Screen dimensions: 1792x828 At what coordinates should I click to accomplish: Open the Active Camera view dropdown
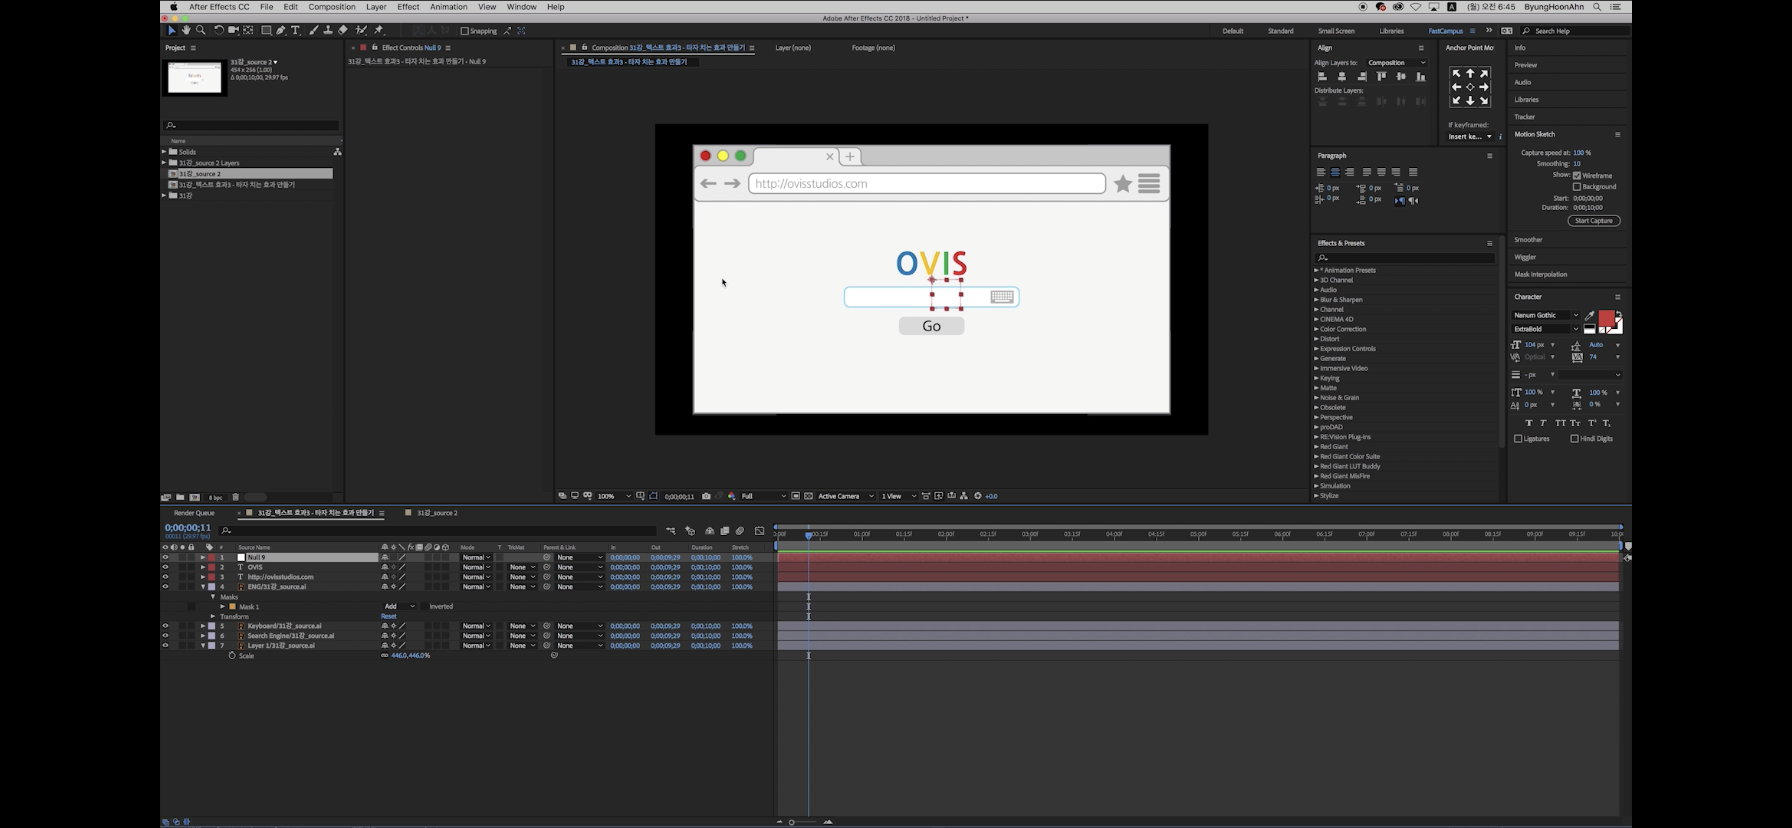coord(845,496)
